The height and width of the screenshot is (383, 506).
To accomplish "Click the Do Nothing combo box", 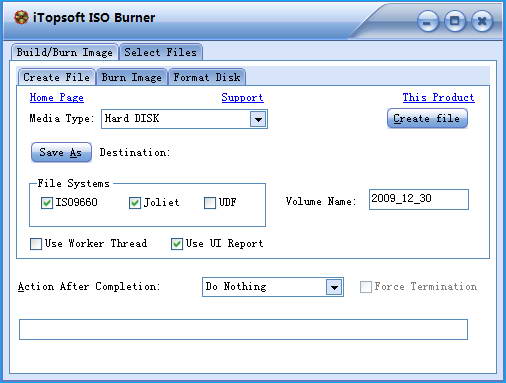I will (273, 287).
